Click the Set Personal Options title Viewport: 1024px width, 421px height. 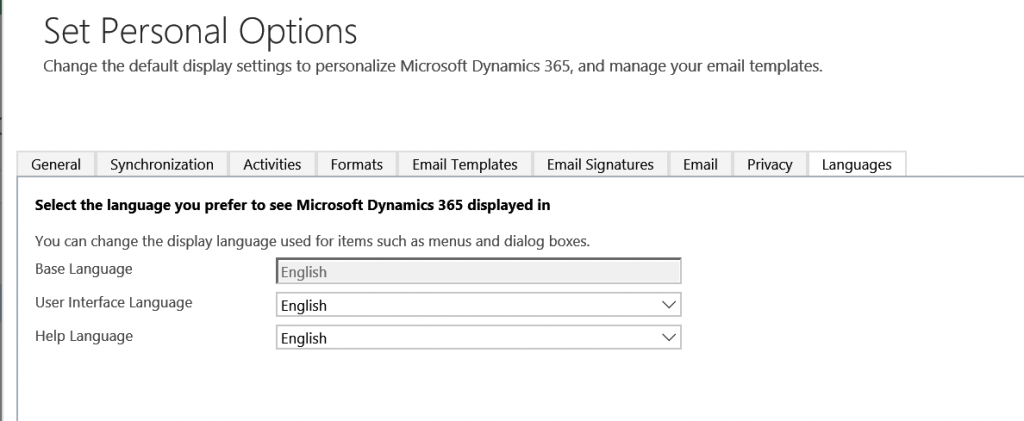(200, 32)
